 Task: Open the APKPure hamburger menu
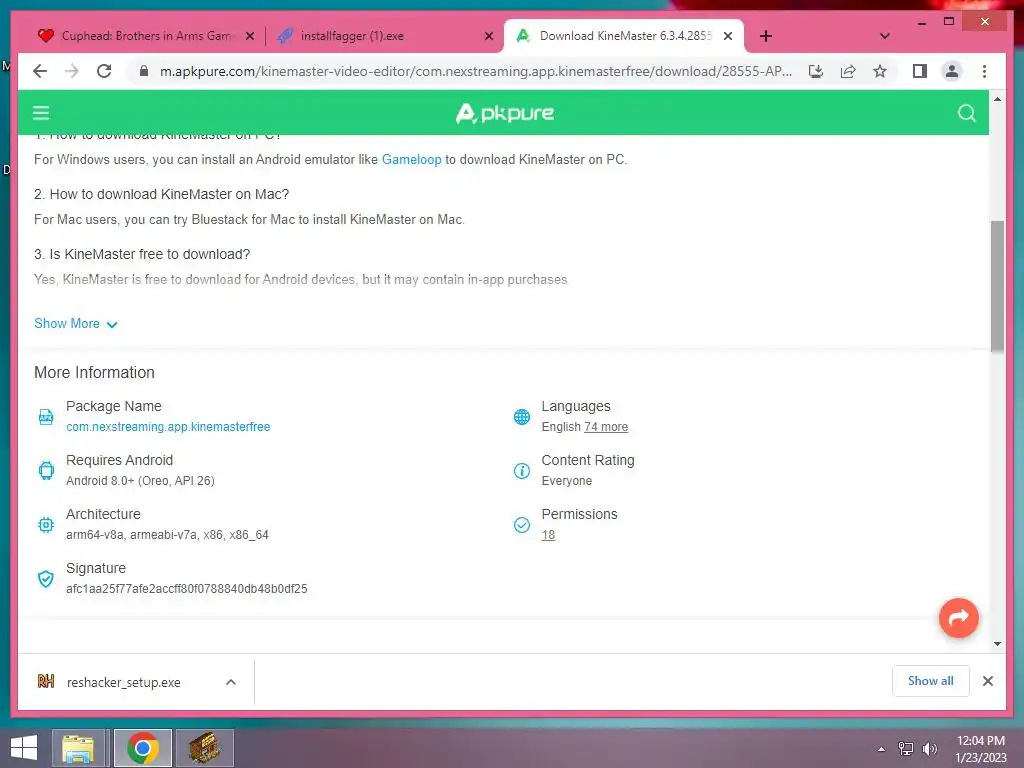click(41, 113)
